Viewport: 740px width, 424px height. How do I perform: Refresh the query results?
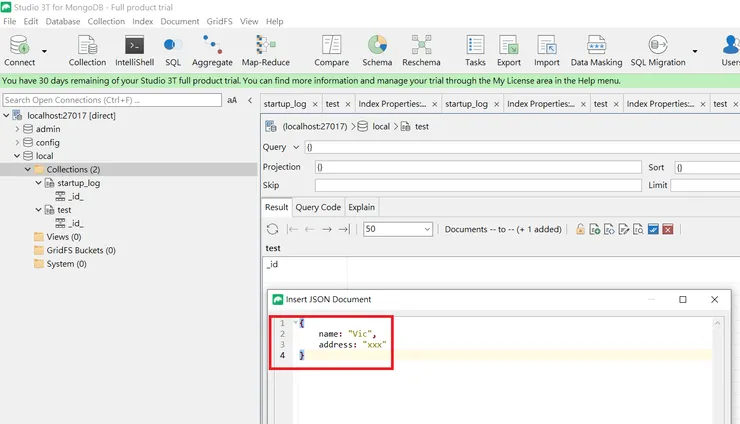[272, 229]
